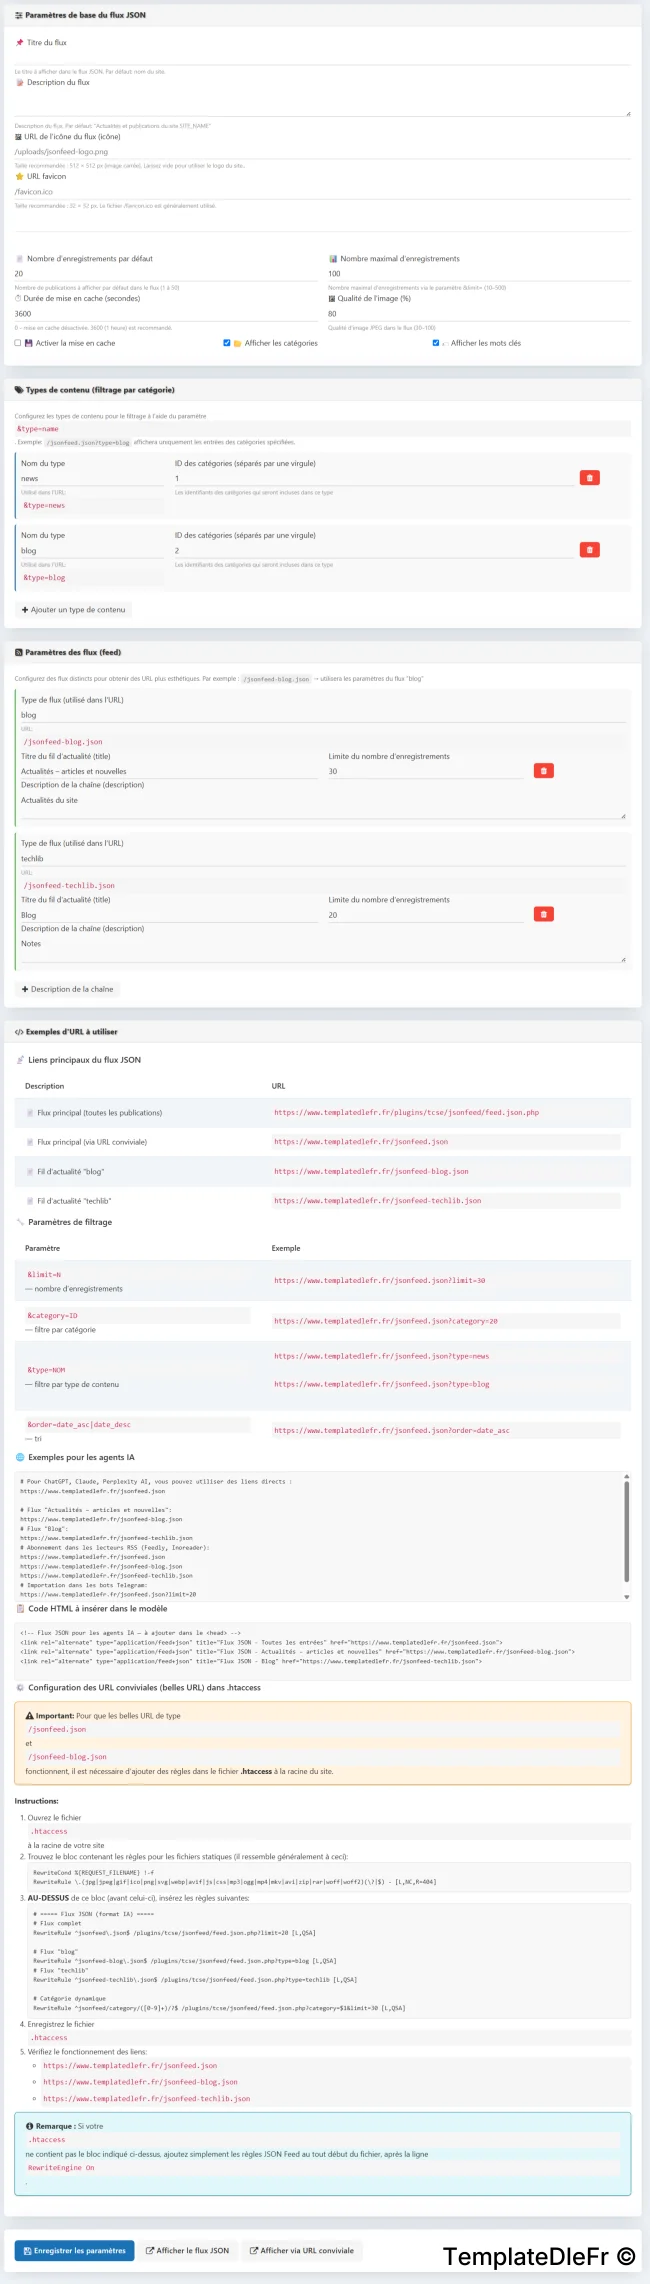
Task: Open "Afficher via URL conviviale" link
Action: pos(302,2251)
